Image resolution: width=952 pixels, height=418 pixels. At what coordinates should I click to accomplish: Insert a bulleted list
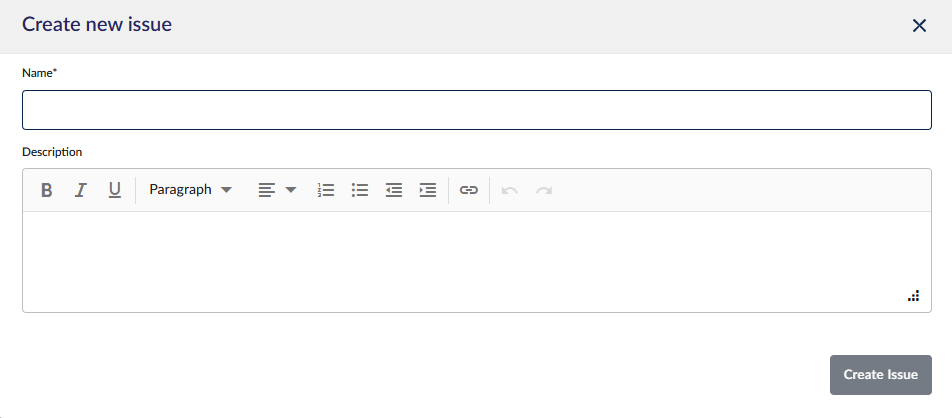coord(360,190)
